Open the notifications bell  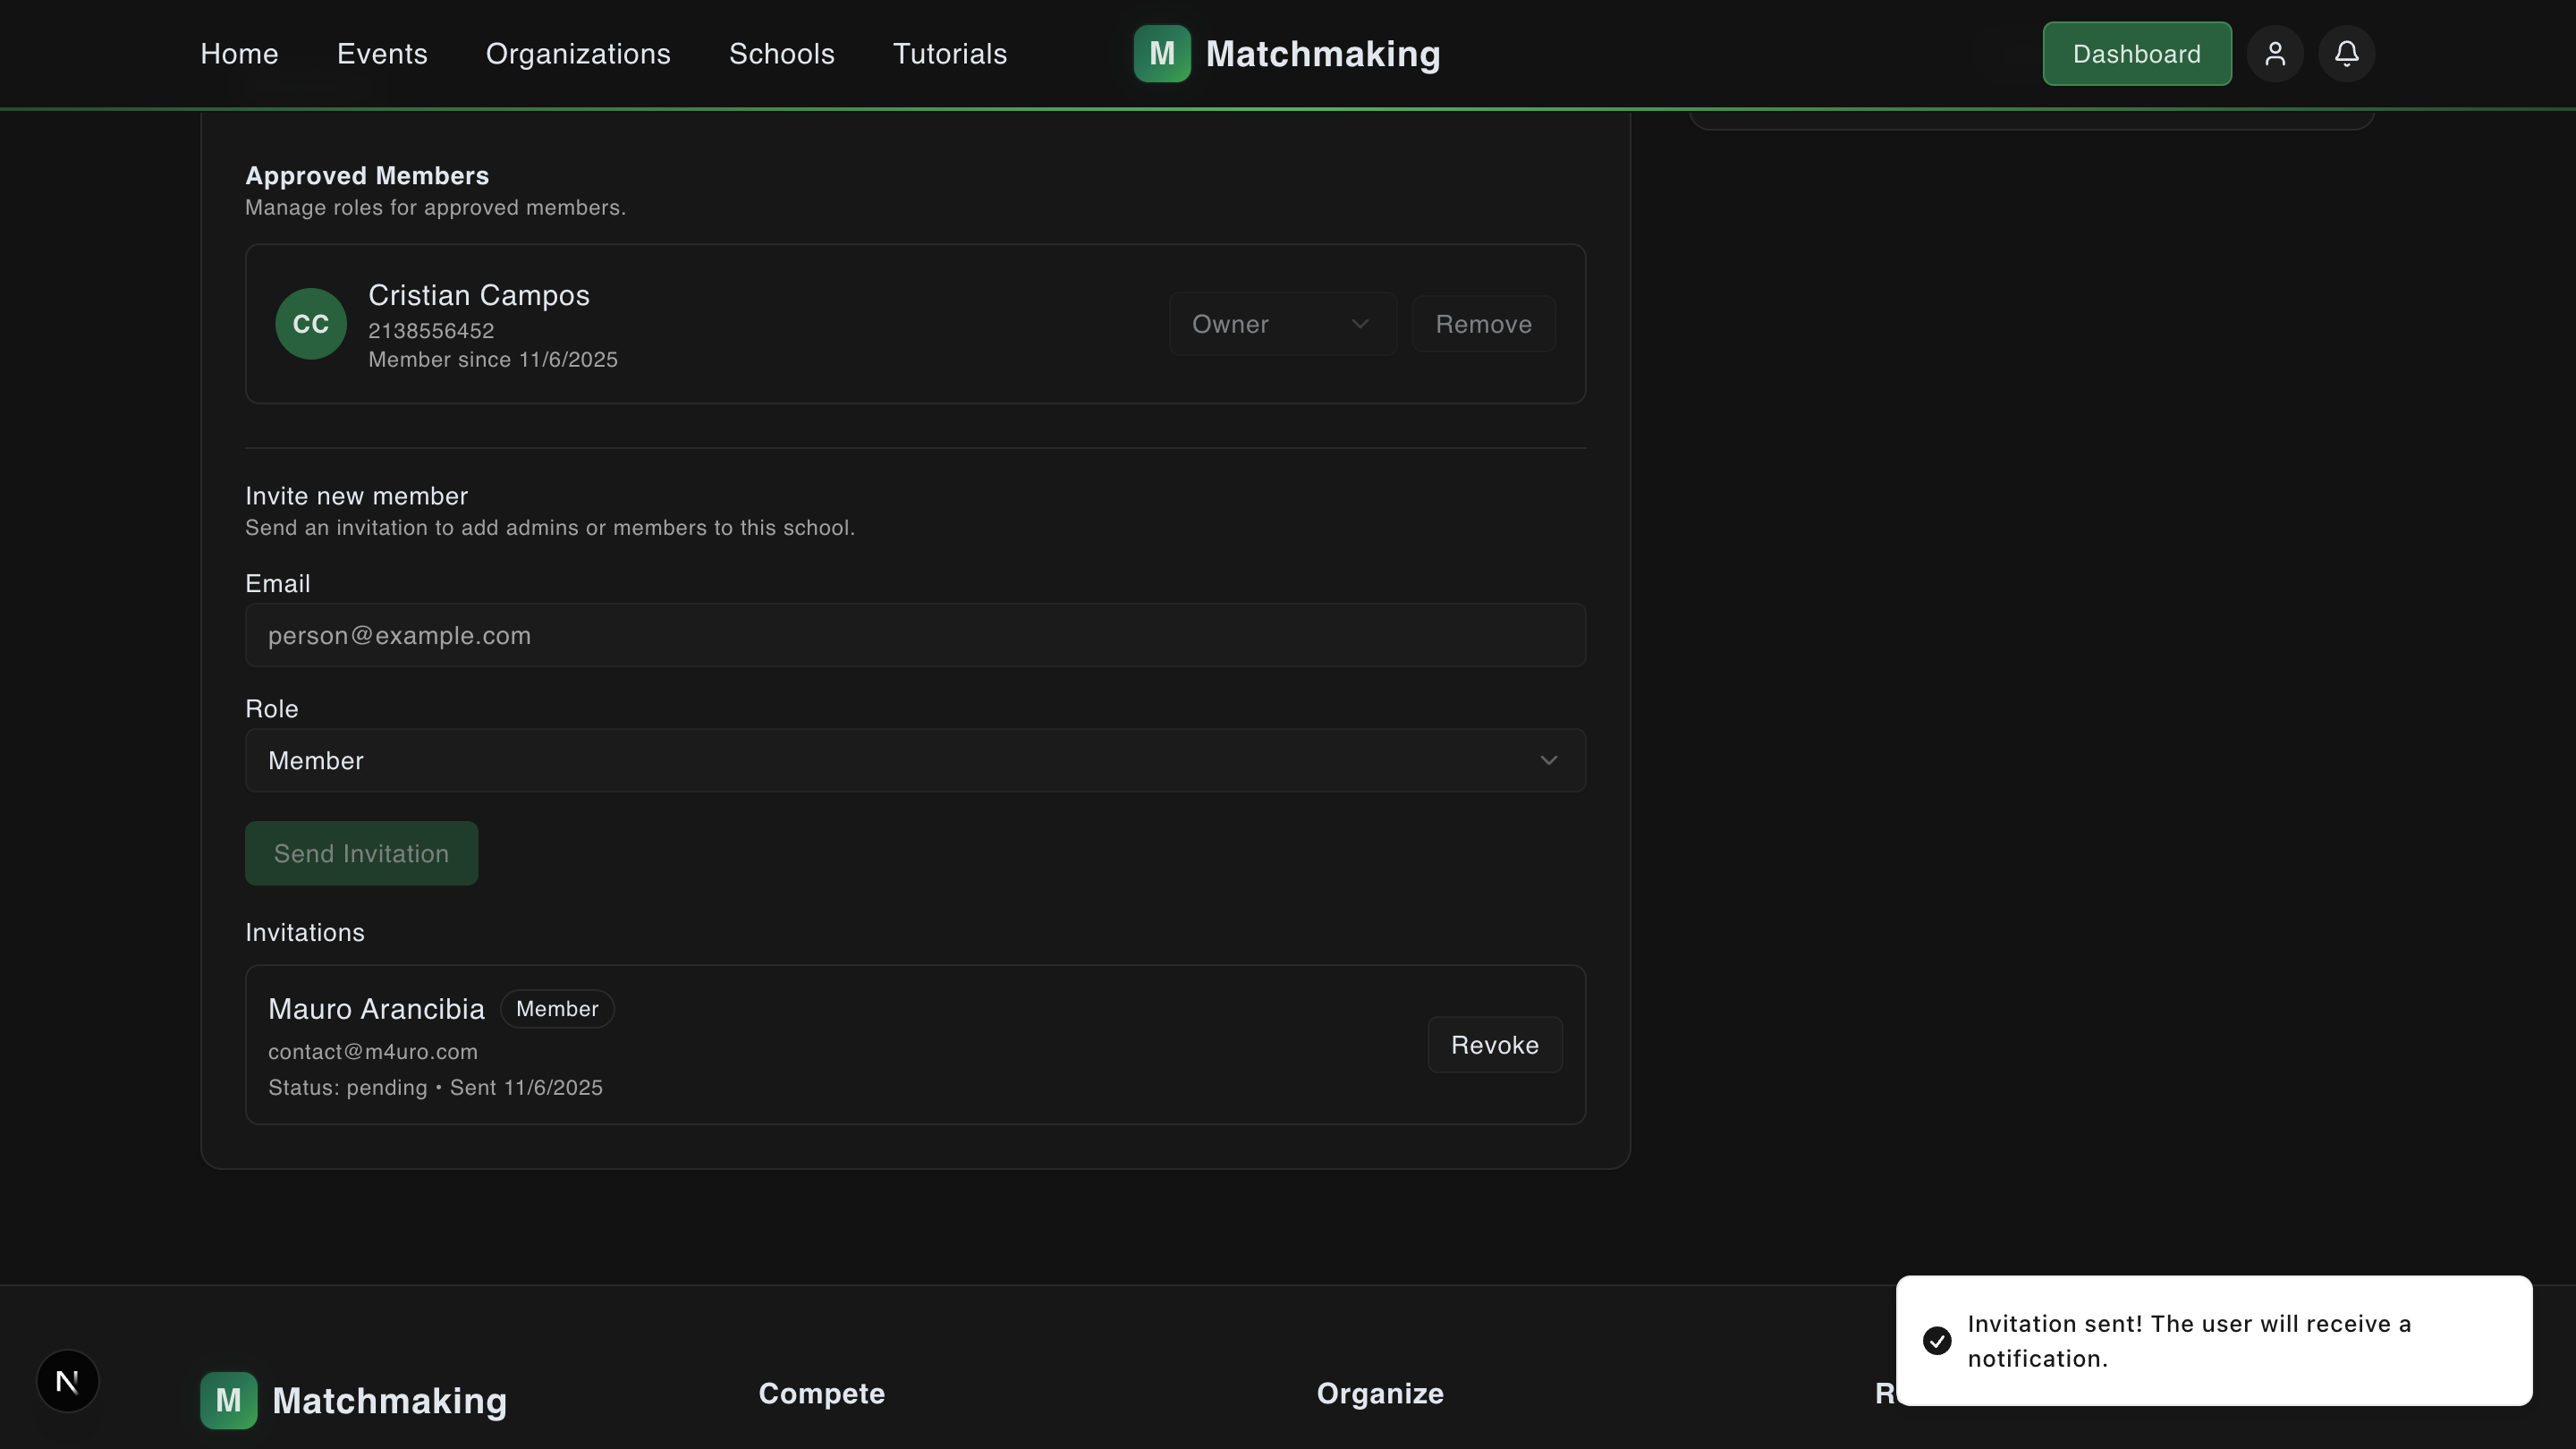click(x=2346, y=54)
